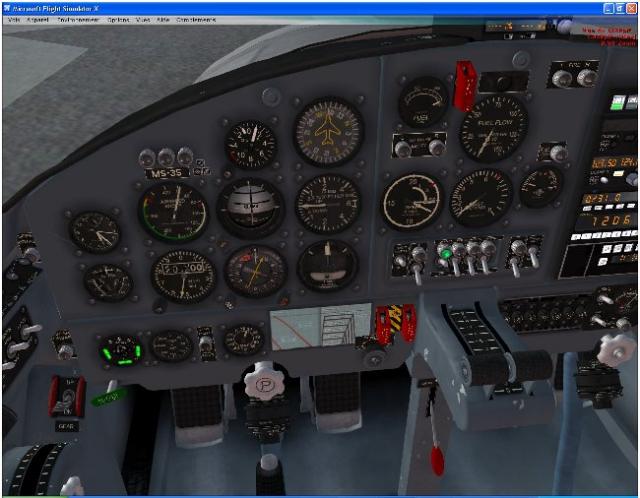640x498 pixels.
Task: Flip the toggle switch left of gear indicator lights
Action: pos(65,349)
